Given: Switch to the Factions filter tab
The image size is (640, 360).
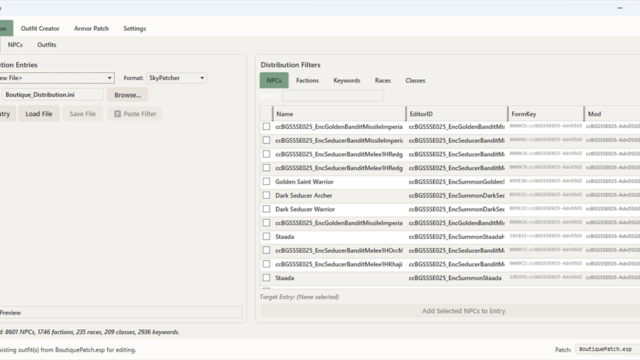Looking at the screenshot, I should tap(307, 80).
